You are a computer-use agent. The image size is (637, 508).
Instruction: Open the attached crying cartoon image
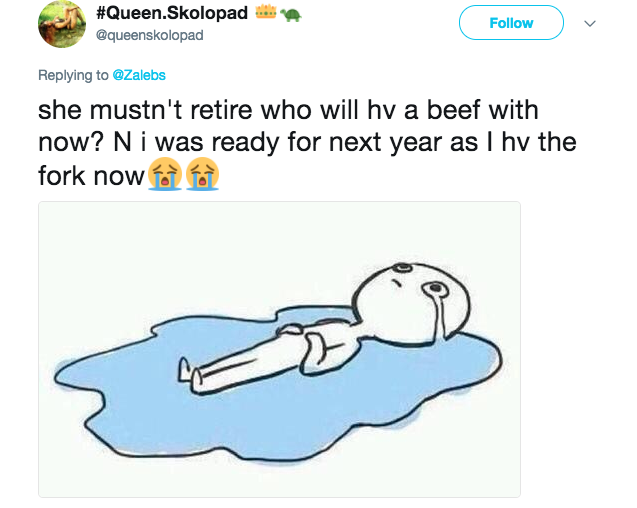pos(280,349)
